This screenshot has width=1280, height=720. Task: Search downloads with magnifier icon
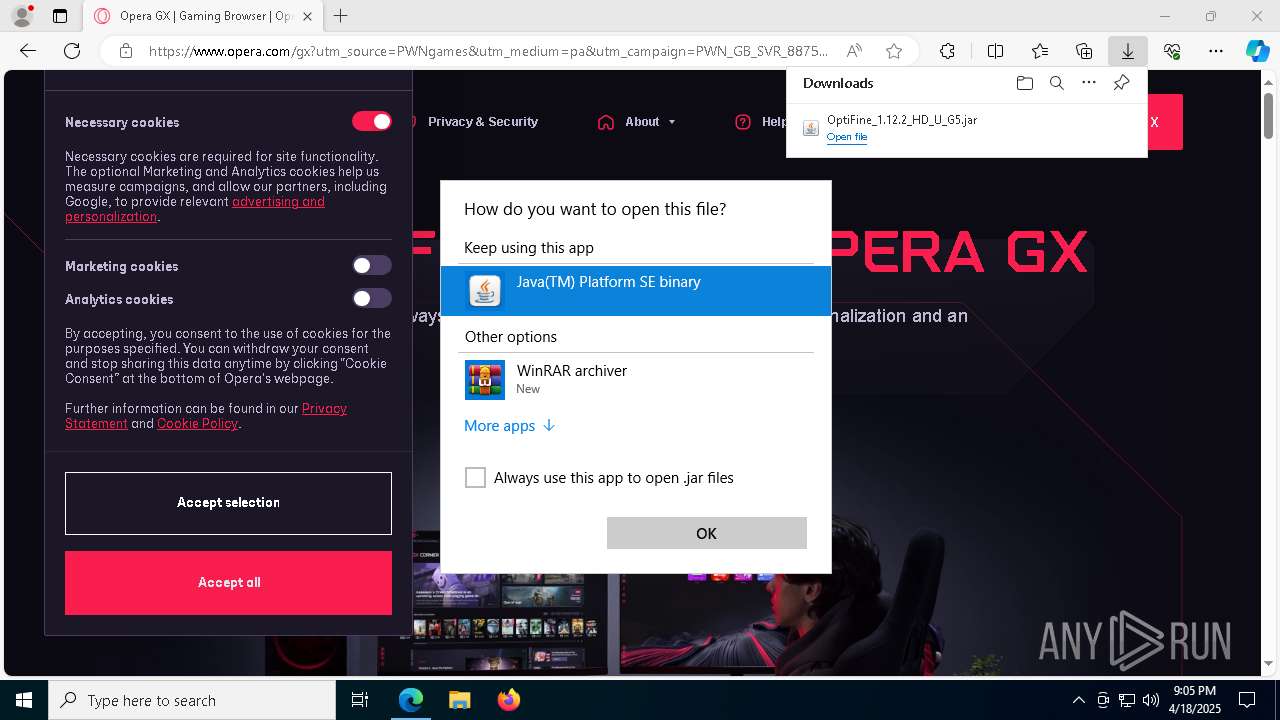point(1056,83)
